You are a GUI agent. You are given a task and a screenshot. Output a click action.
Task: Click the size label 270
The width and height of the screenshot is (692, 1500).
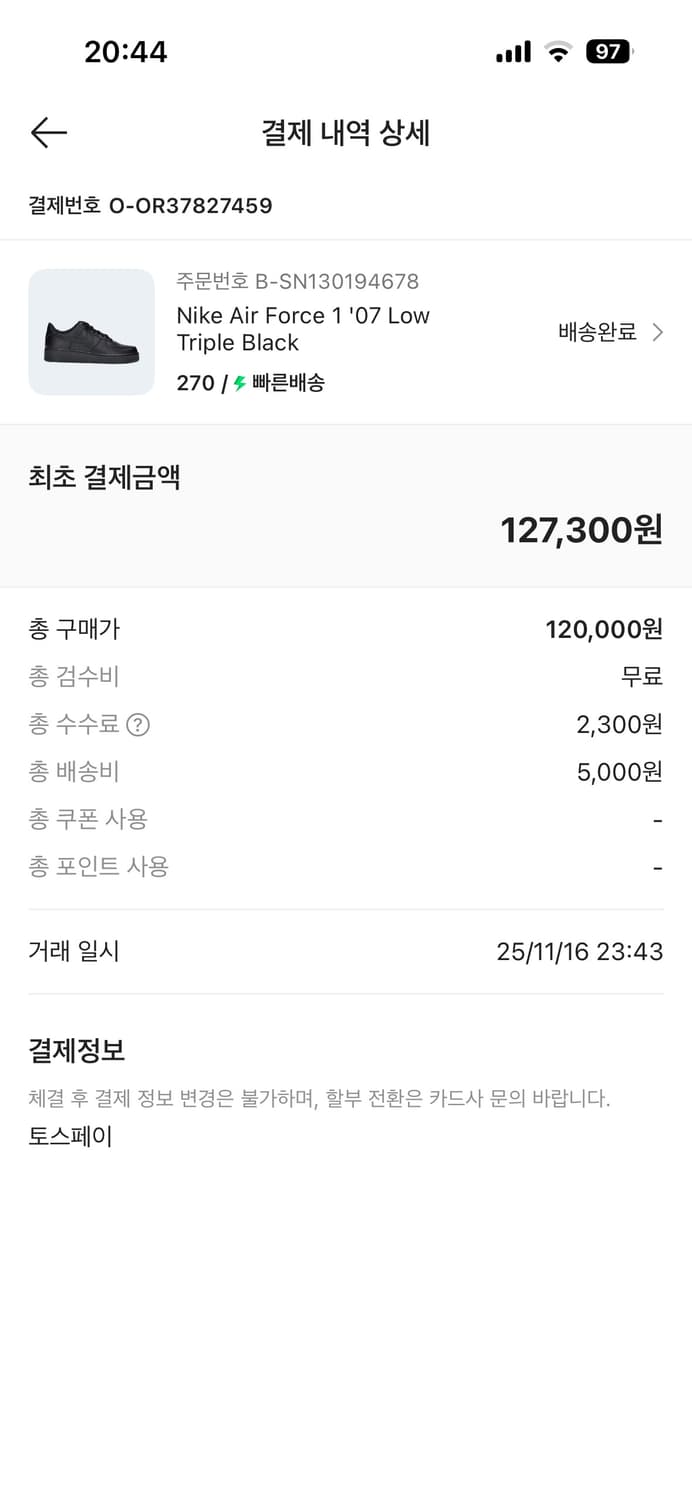click(x=192, y=381)
